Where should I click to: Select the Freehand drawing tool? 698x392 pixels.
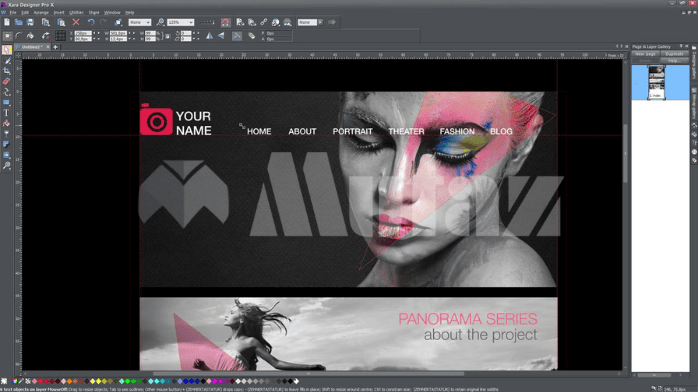pos(7,61)
